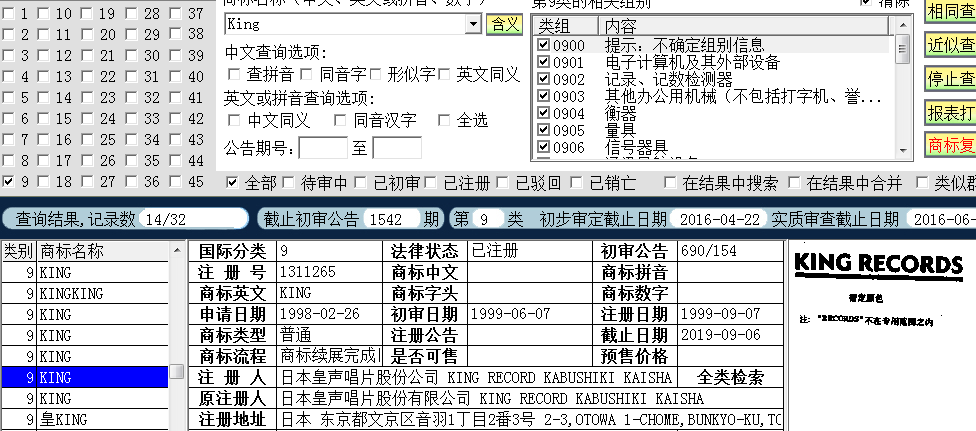This screenshot has width=976, height=431.
Task: Click the 截止日期 value 2019-09-06
Action: click(721, 335)
